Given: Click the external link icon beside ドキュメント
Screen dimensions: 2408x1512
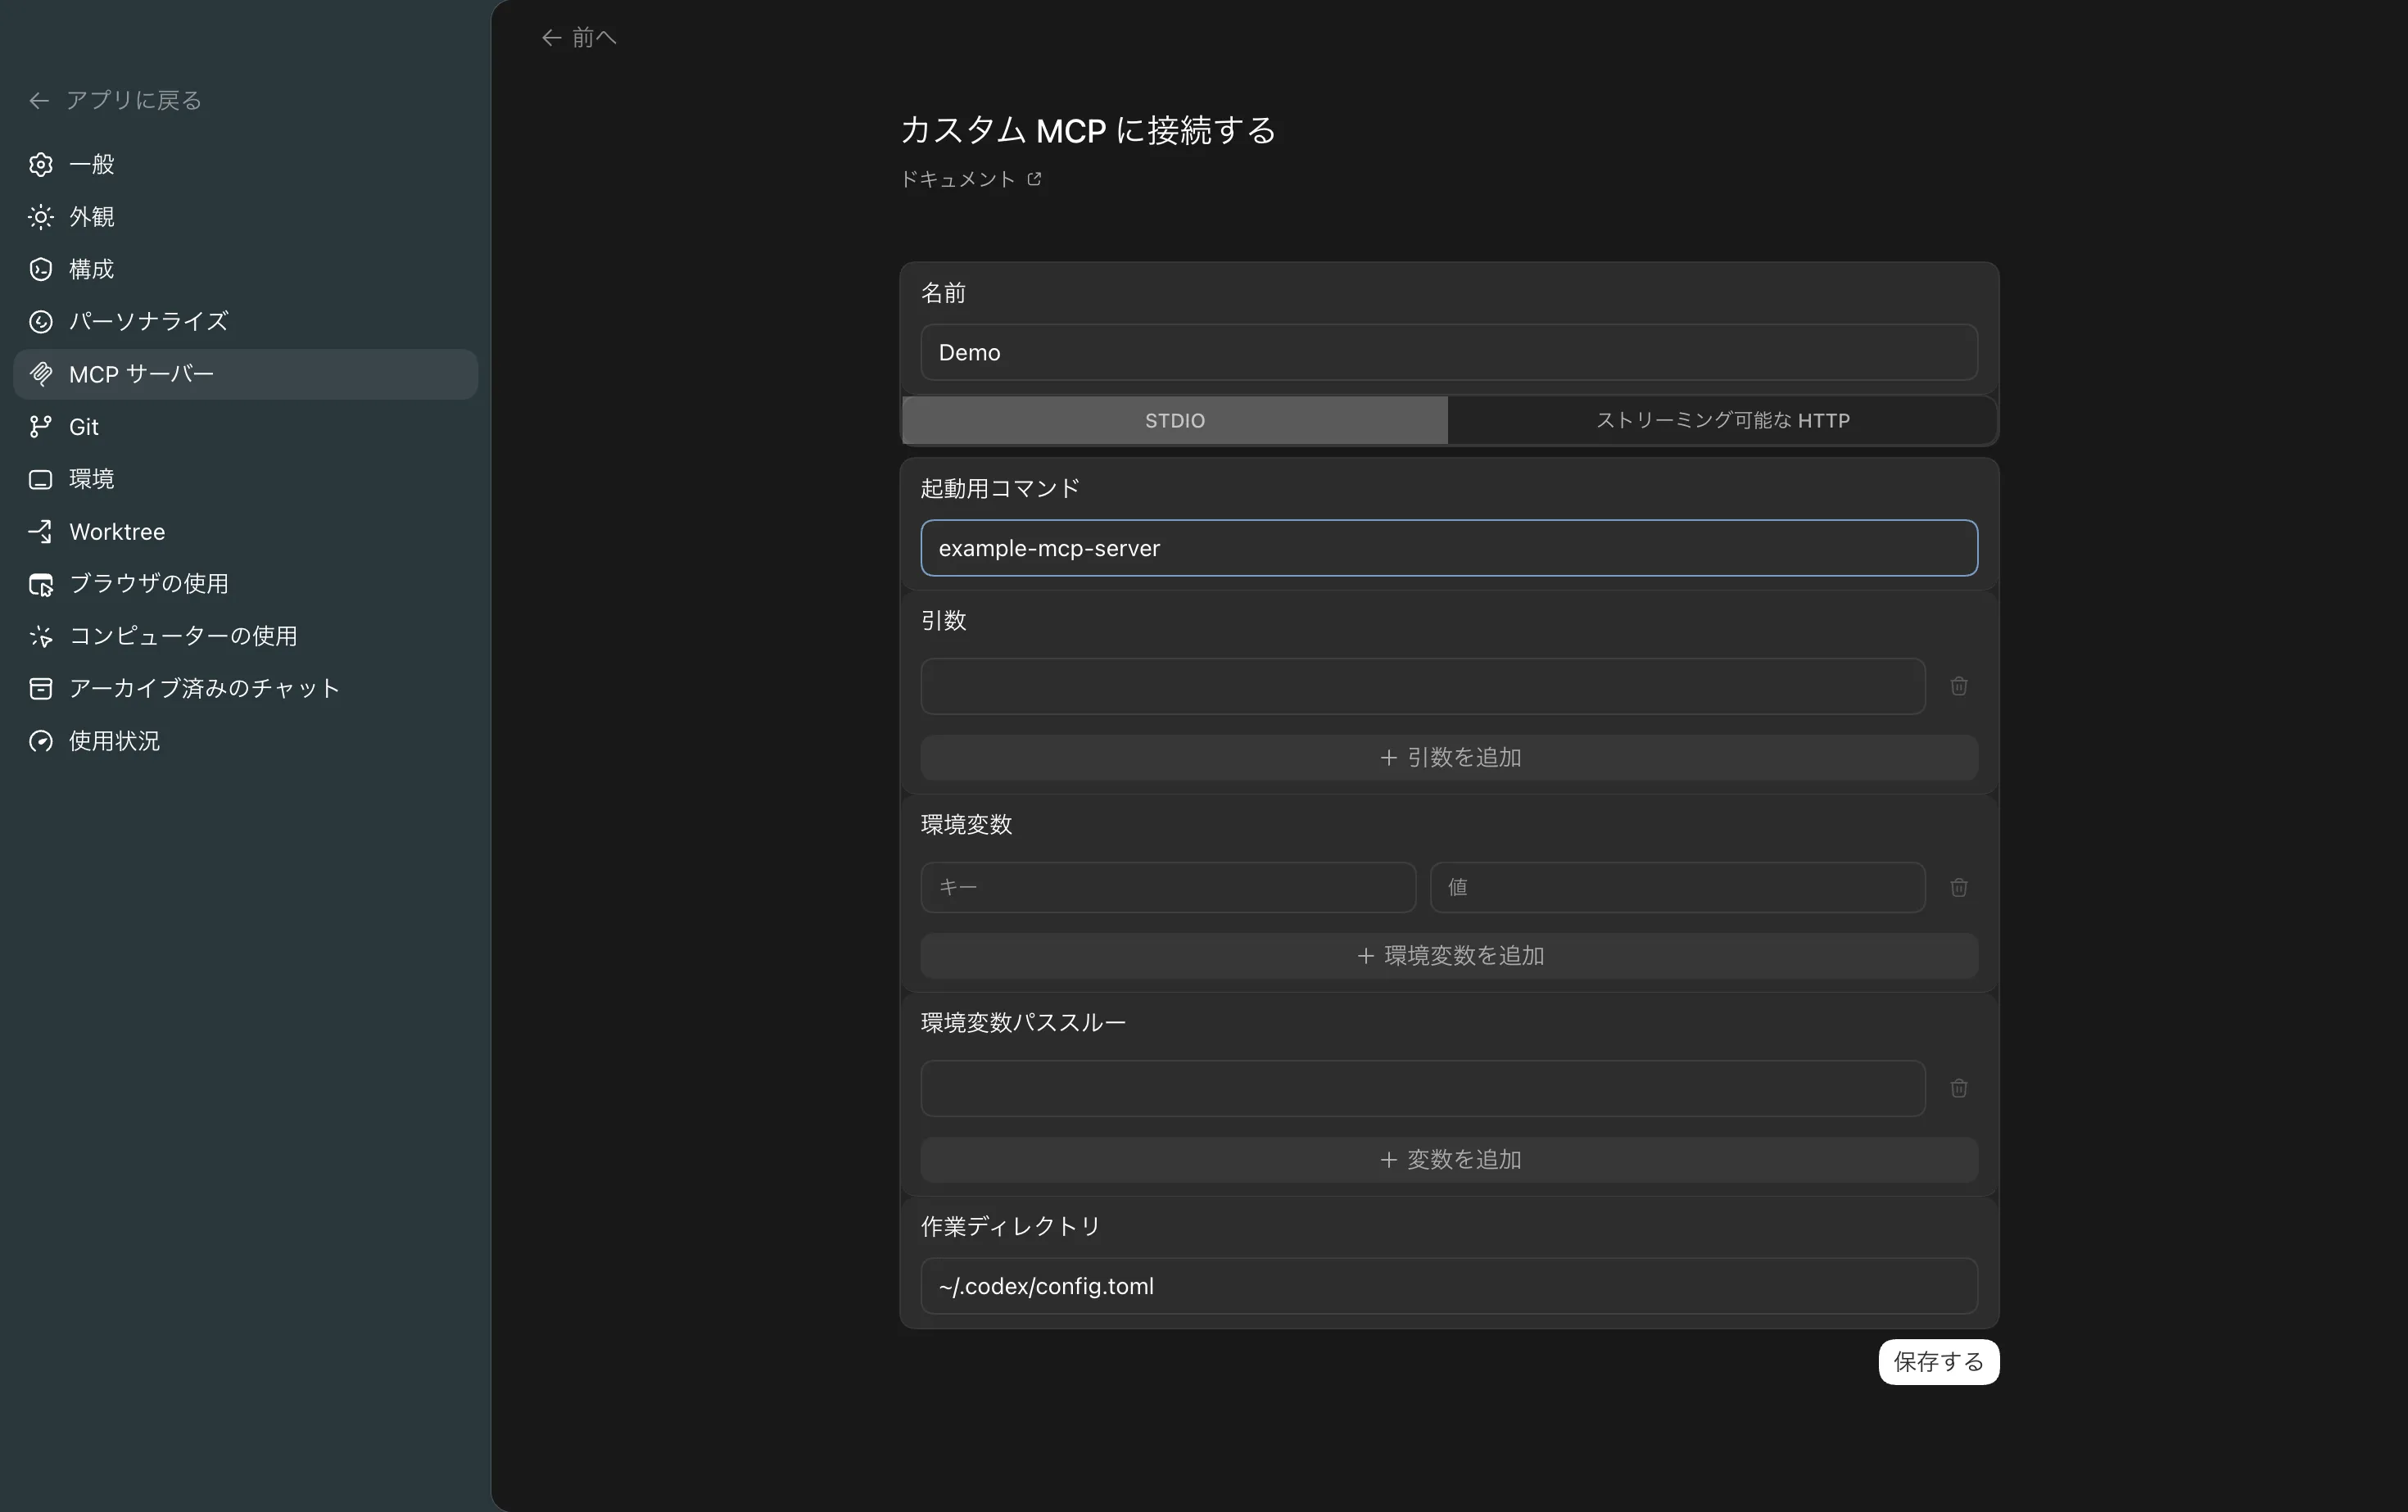Looking at the screenshot, I should click(1034, 179).
